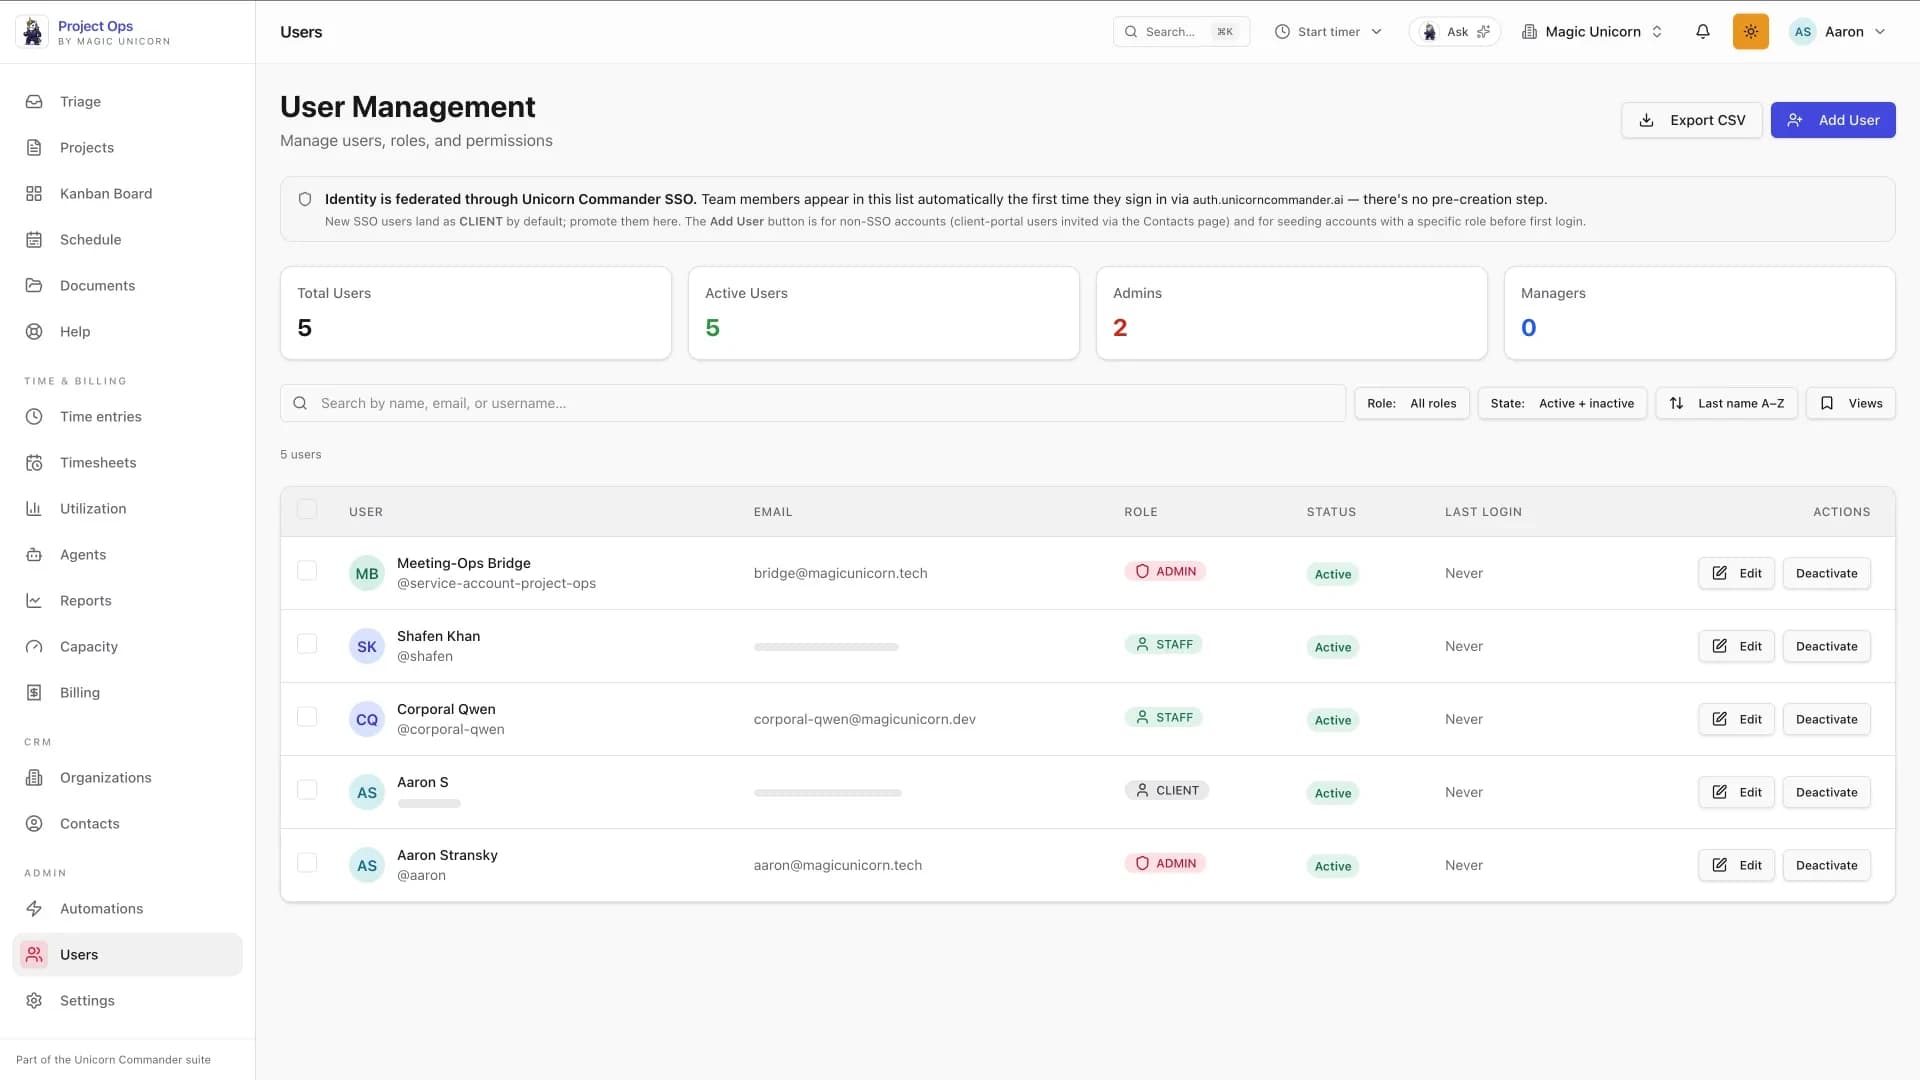
Task: Click the ADMIN badge for Aaron Stransky
Action: (1165, 864)
